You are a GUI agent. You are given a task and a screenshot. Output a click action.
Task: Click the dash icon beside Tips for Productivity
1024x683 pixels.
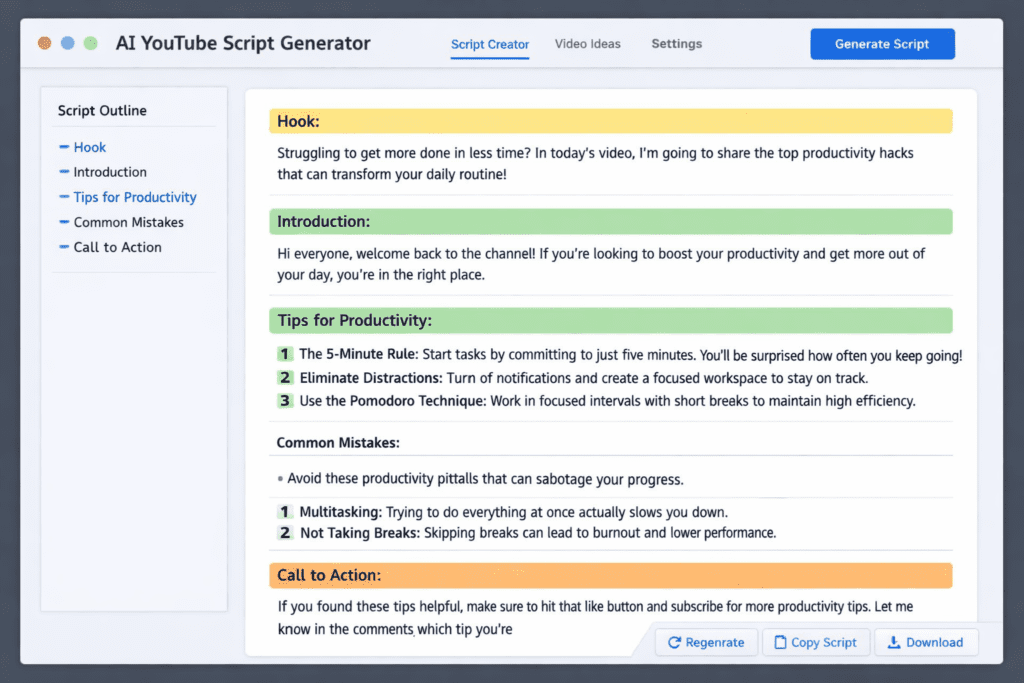63,197
